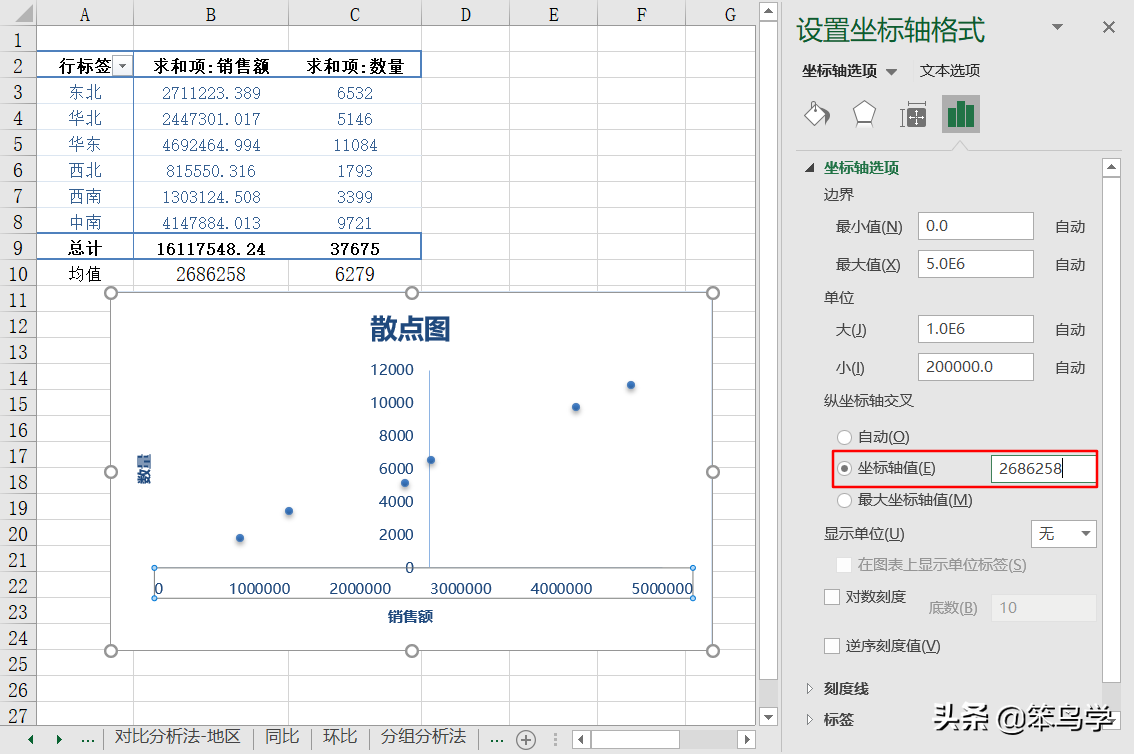Expand the 刻度线 section
Image resolution: width=1134 pixels, height=754 pixels.
click(809, 688)
